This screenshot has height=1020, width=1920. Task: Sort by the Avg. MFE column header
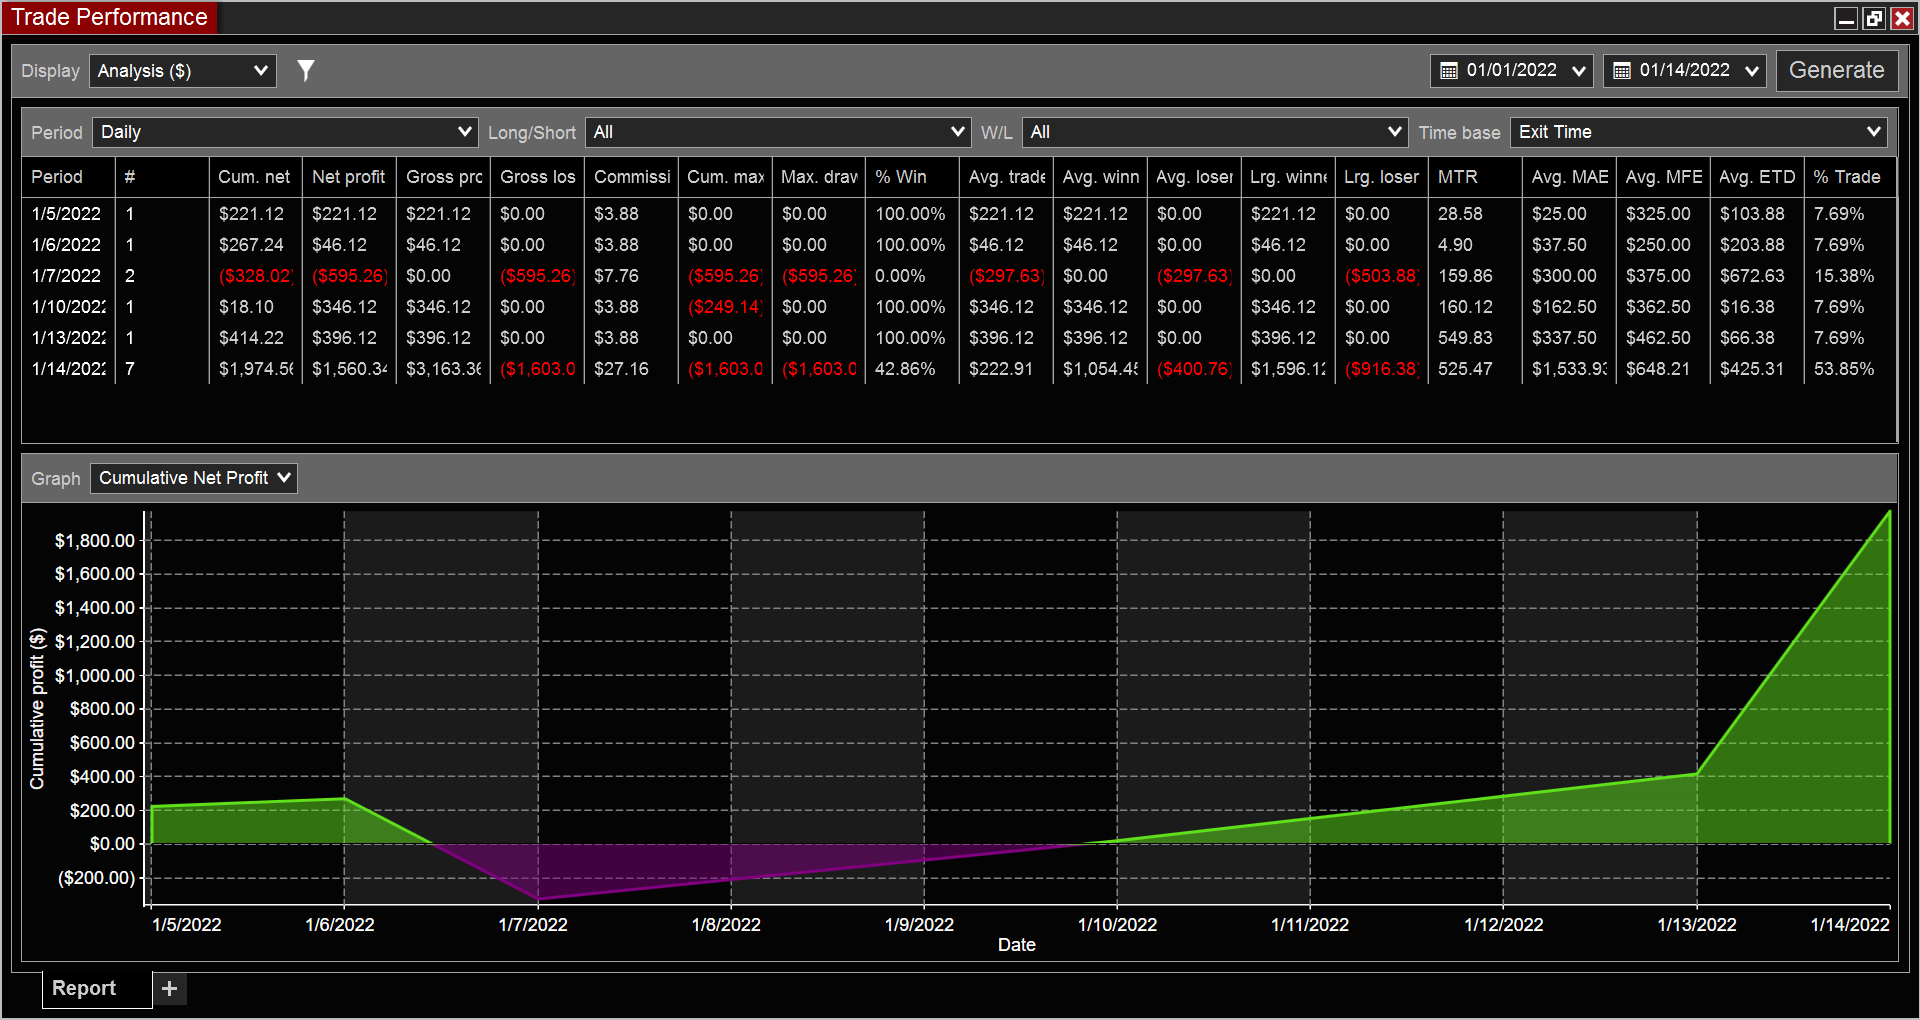pyautogui.click(x=1664, y=177)
